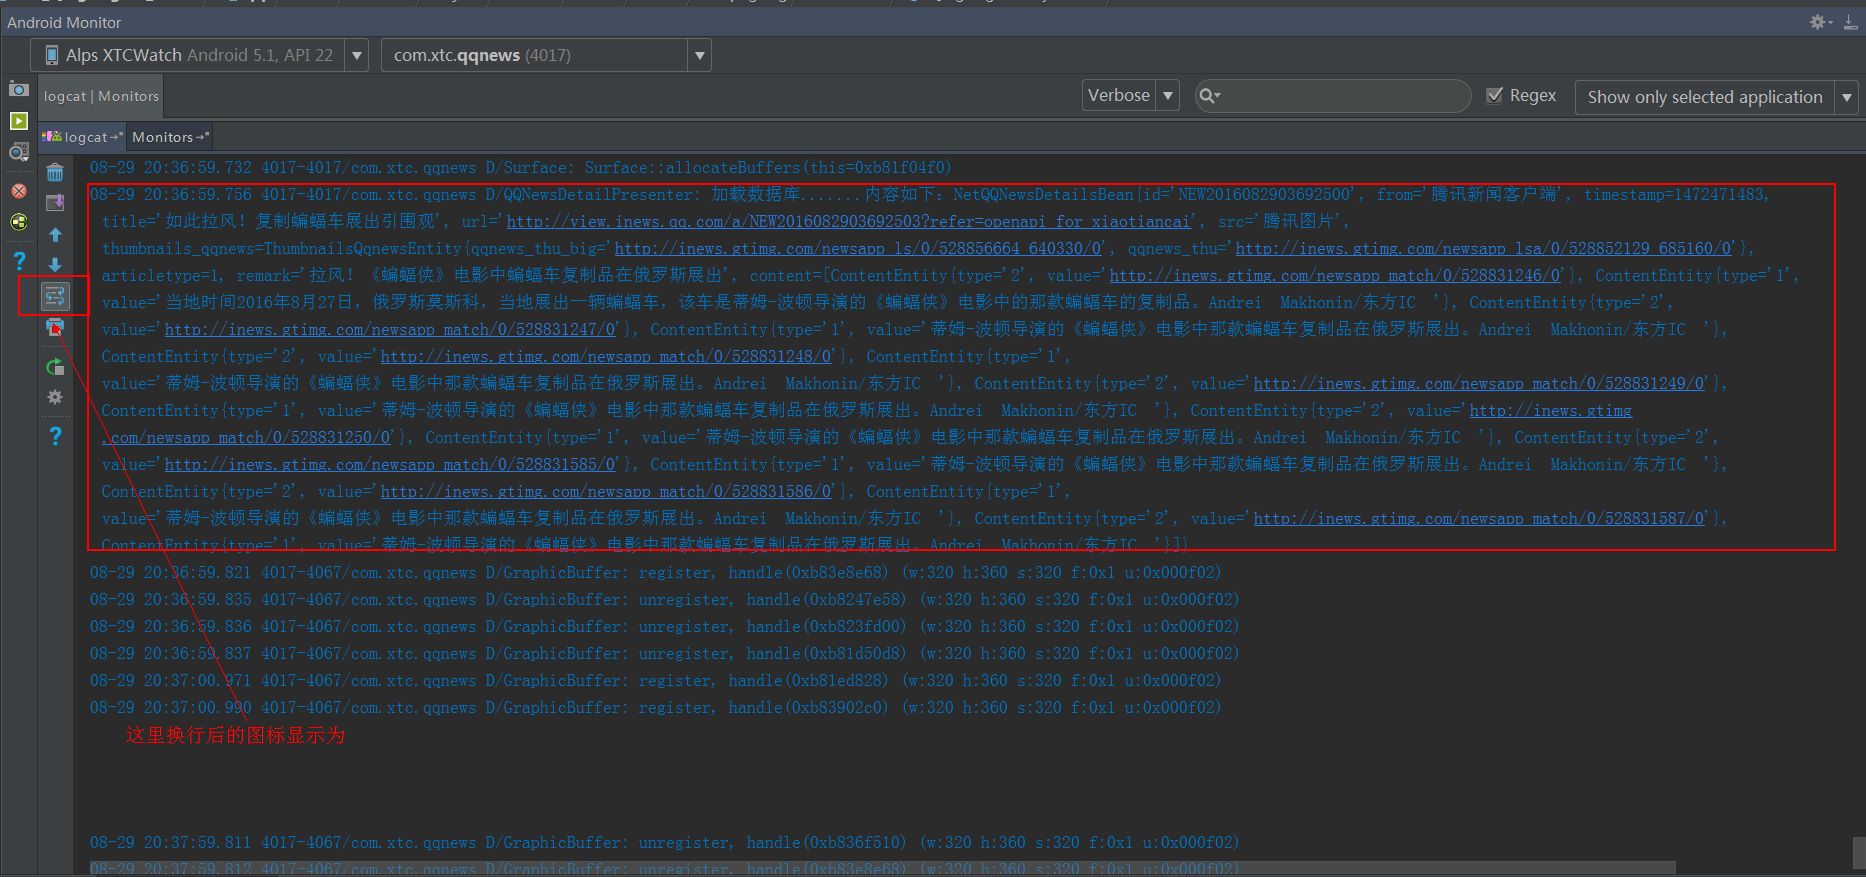Screen dimensions: 1866x877
Task: Select the 20:37:00.971 GraphicBuffer register line
Action: (x=655, y=681)
